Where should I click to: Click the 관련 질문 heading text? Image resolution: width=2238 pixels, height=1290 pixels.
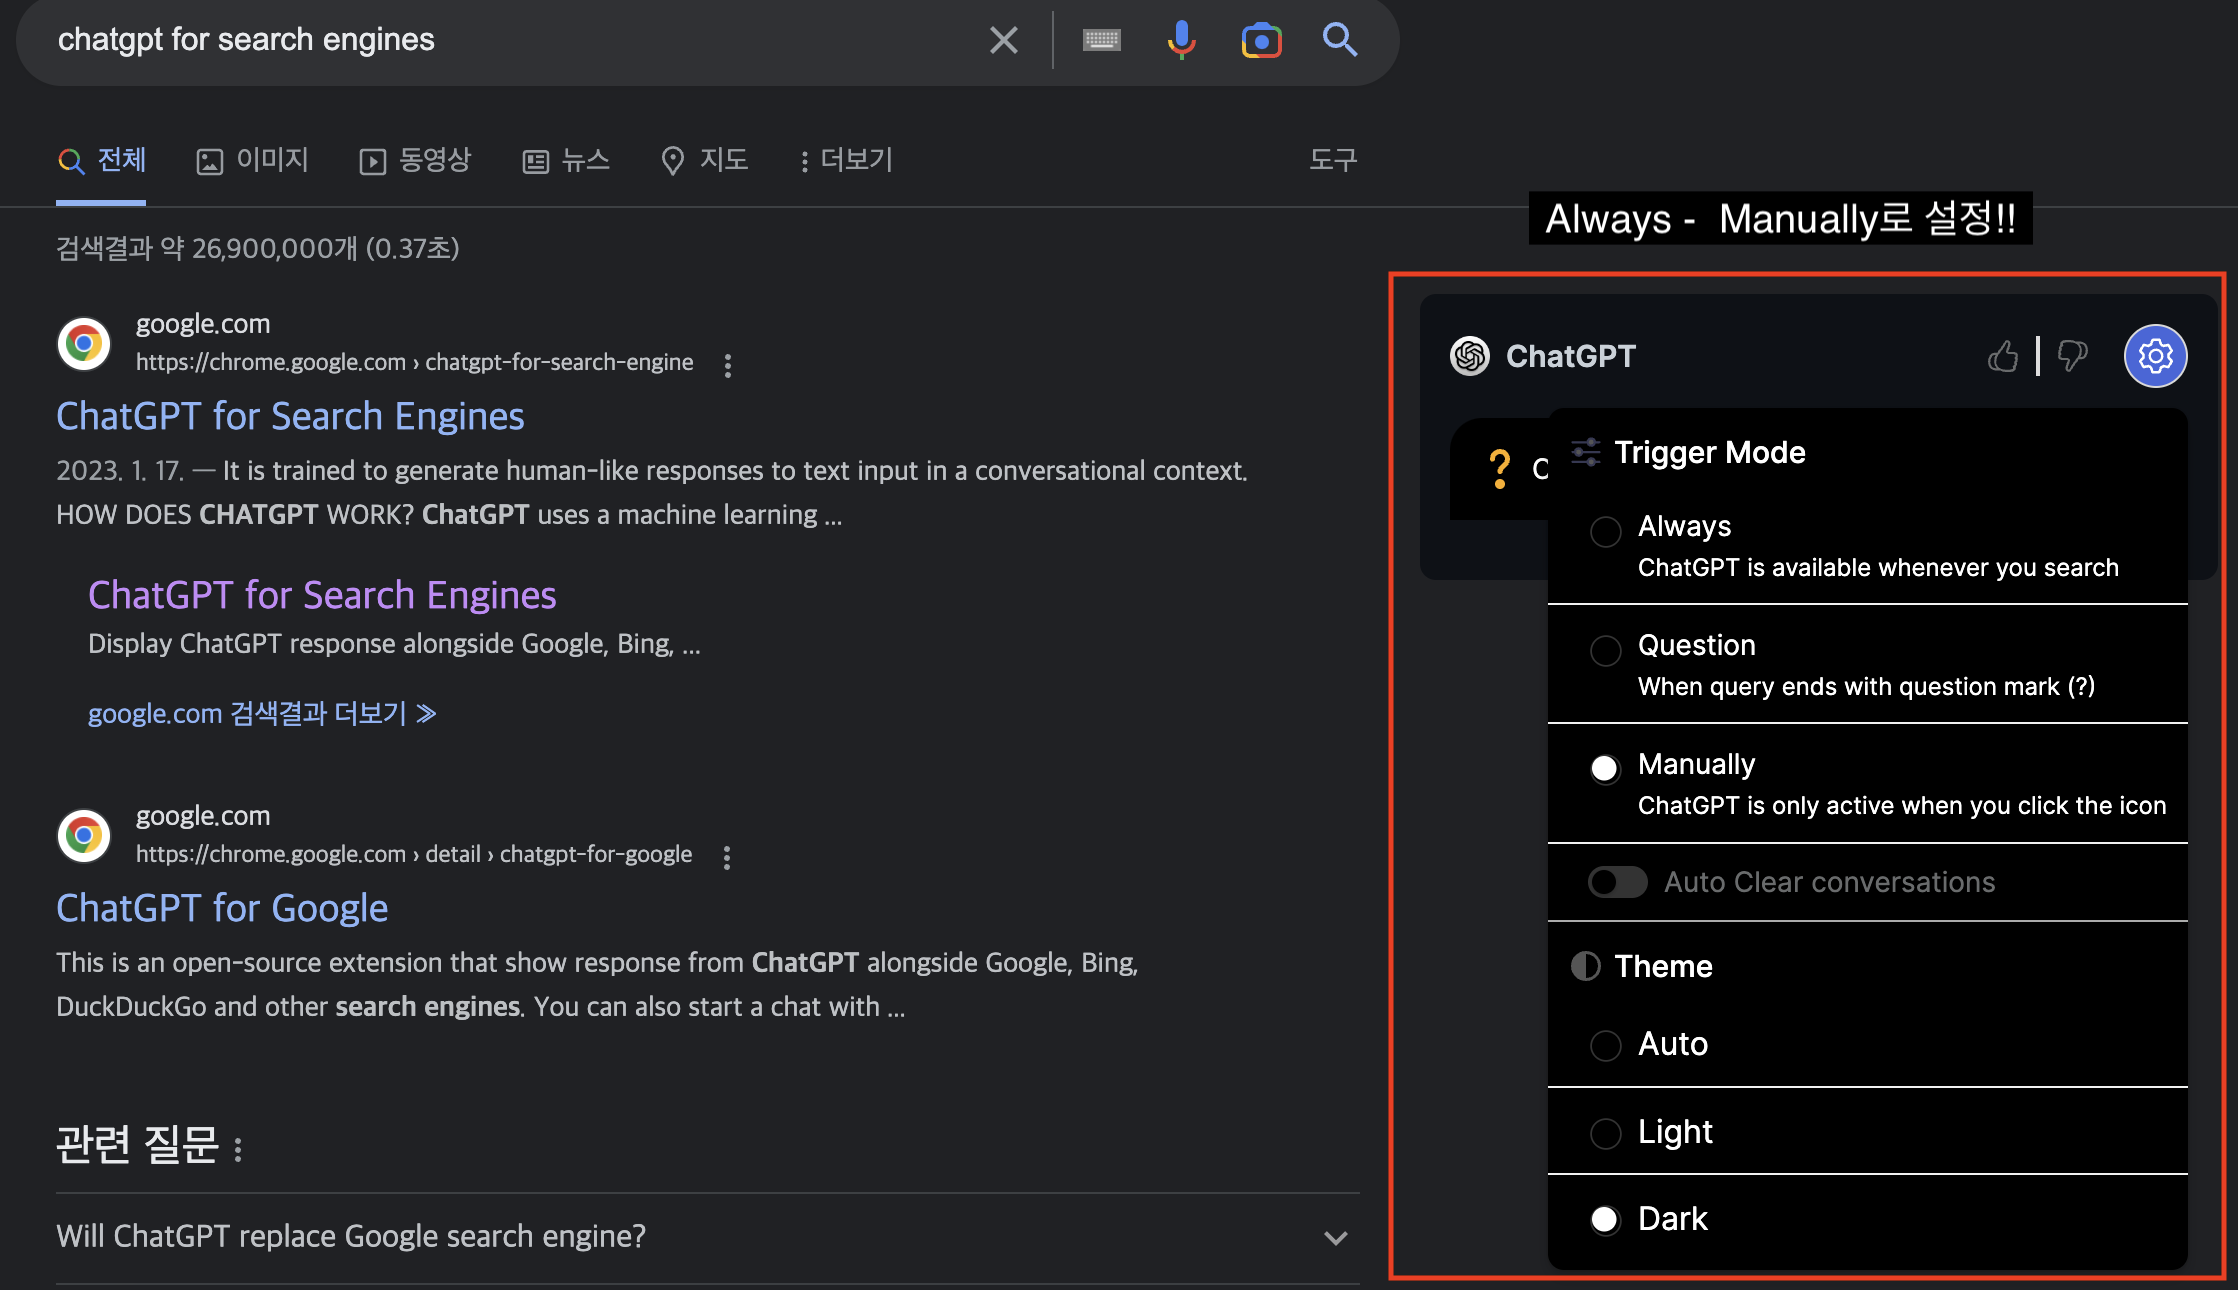pyautogui.click(x=137, y=1144)
